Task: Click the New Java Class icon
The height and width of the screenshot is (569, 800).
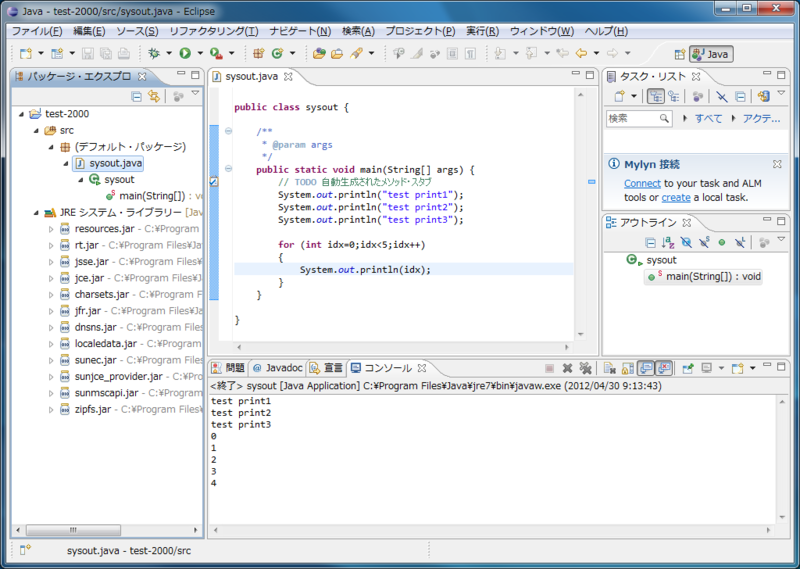Action: click(278, 53)
